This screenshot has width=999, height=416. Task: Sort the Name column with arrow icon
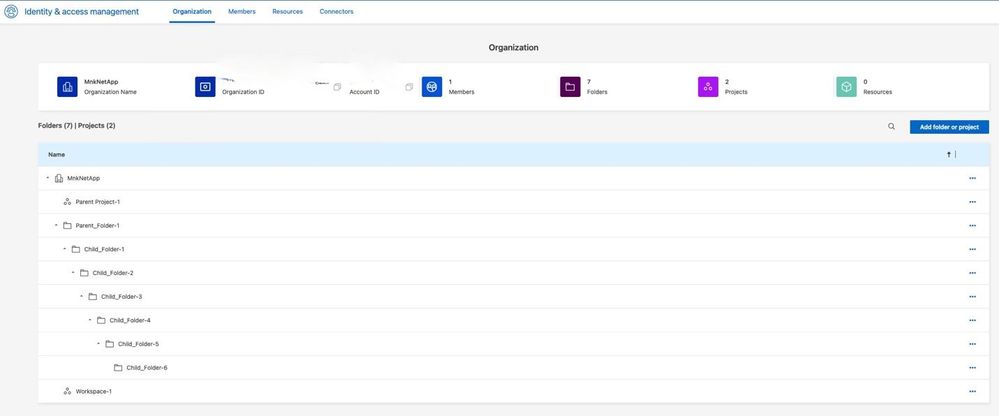point(949,154)
